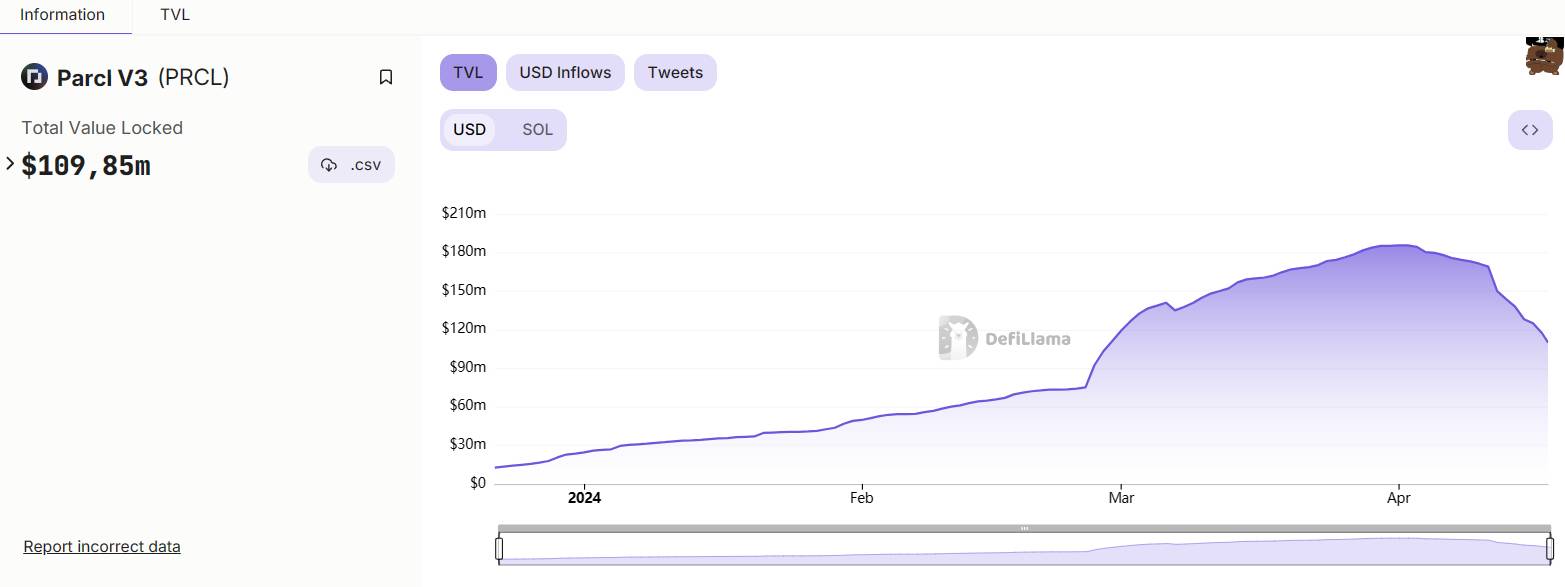1565x587 pixels.
Task: Click the $0 axis label
Action: coord(477,483)
